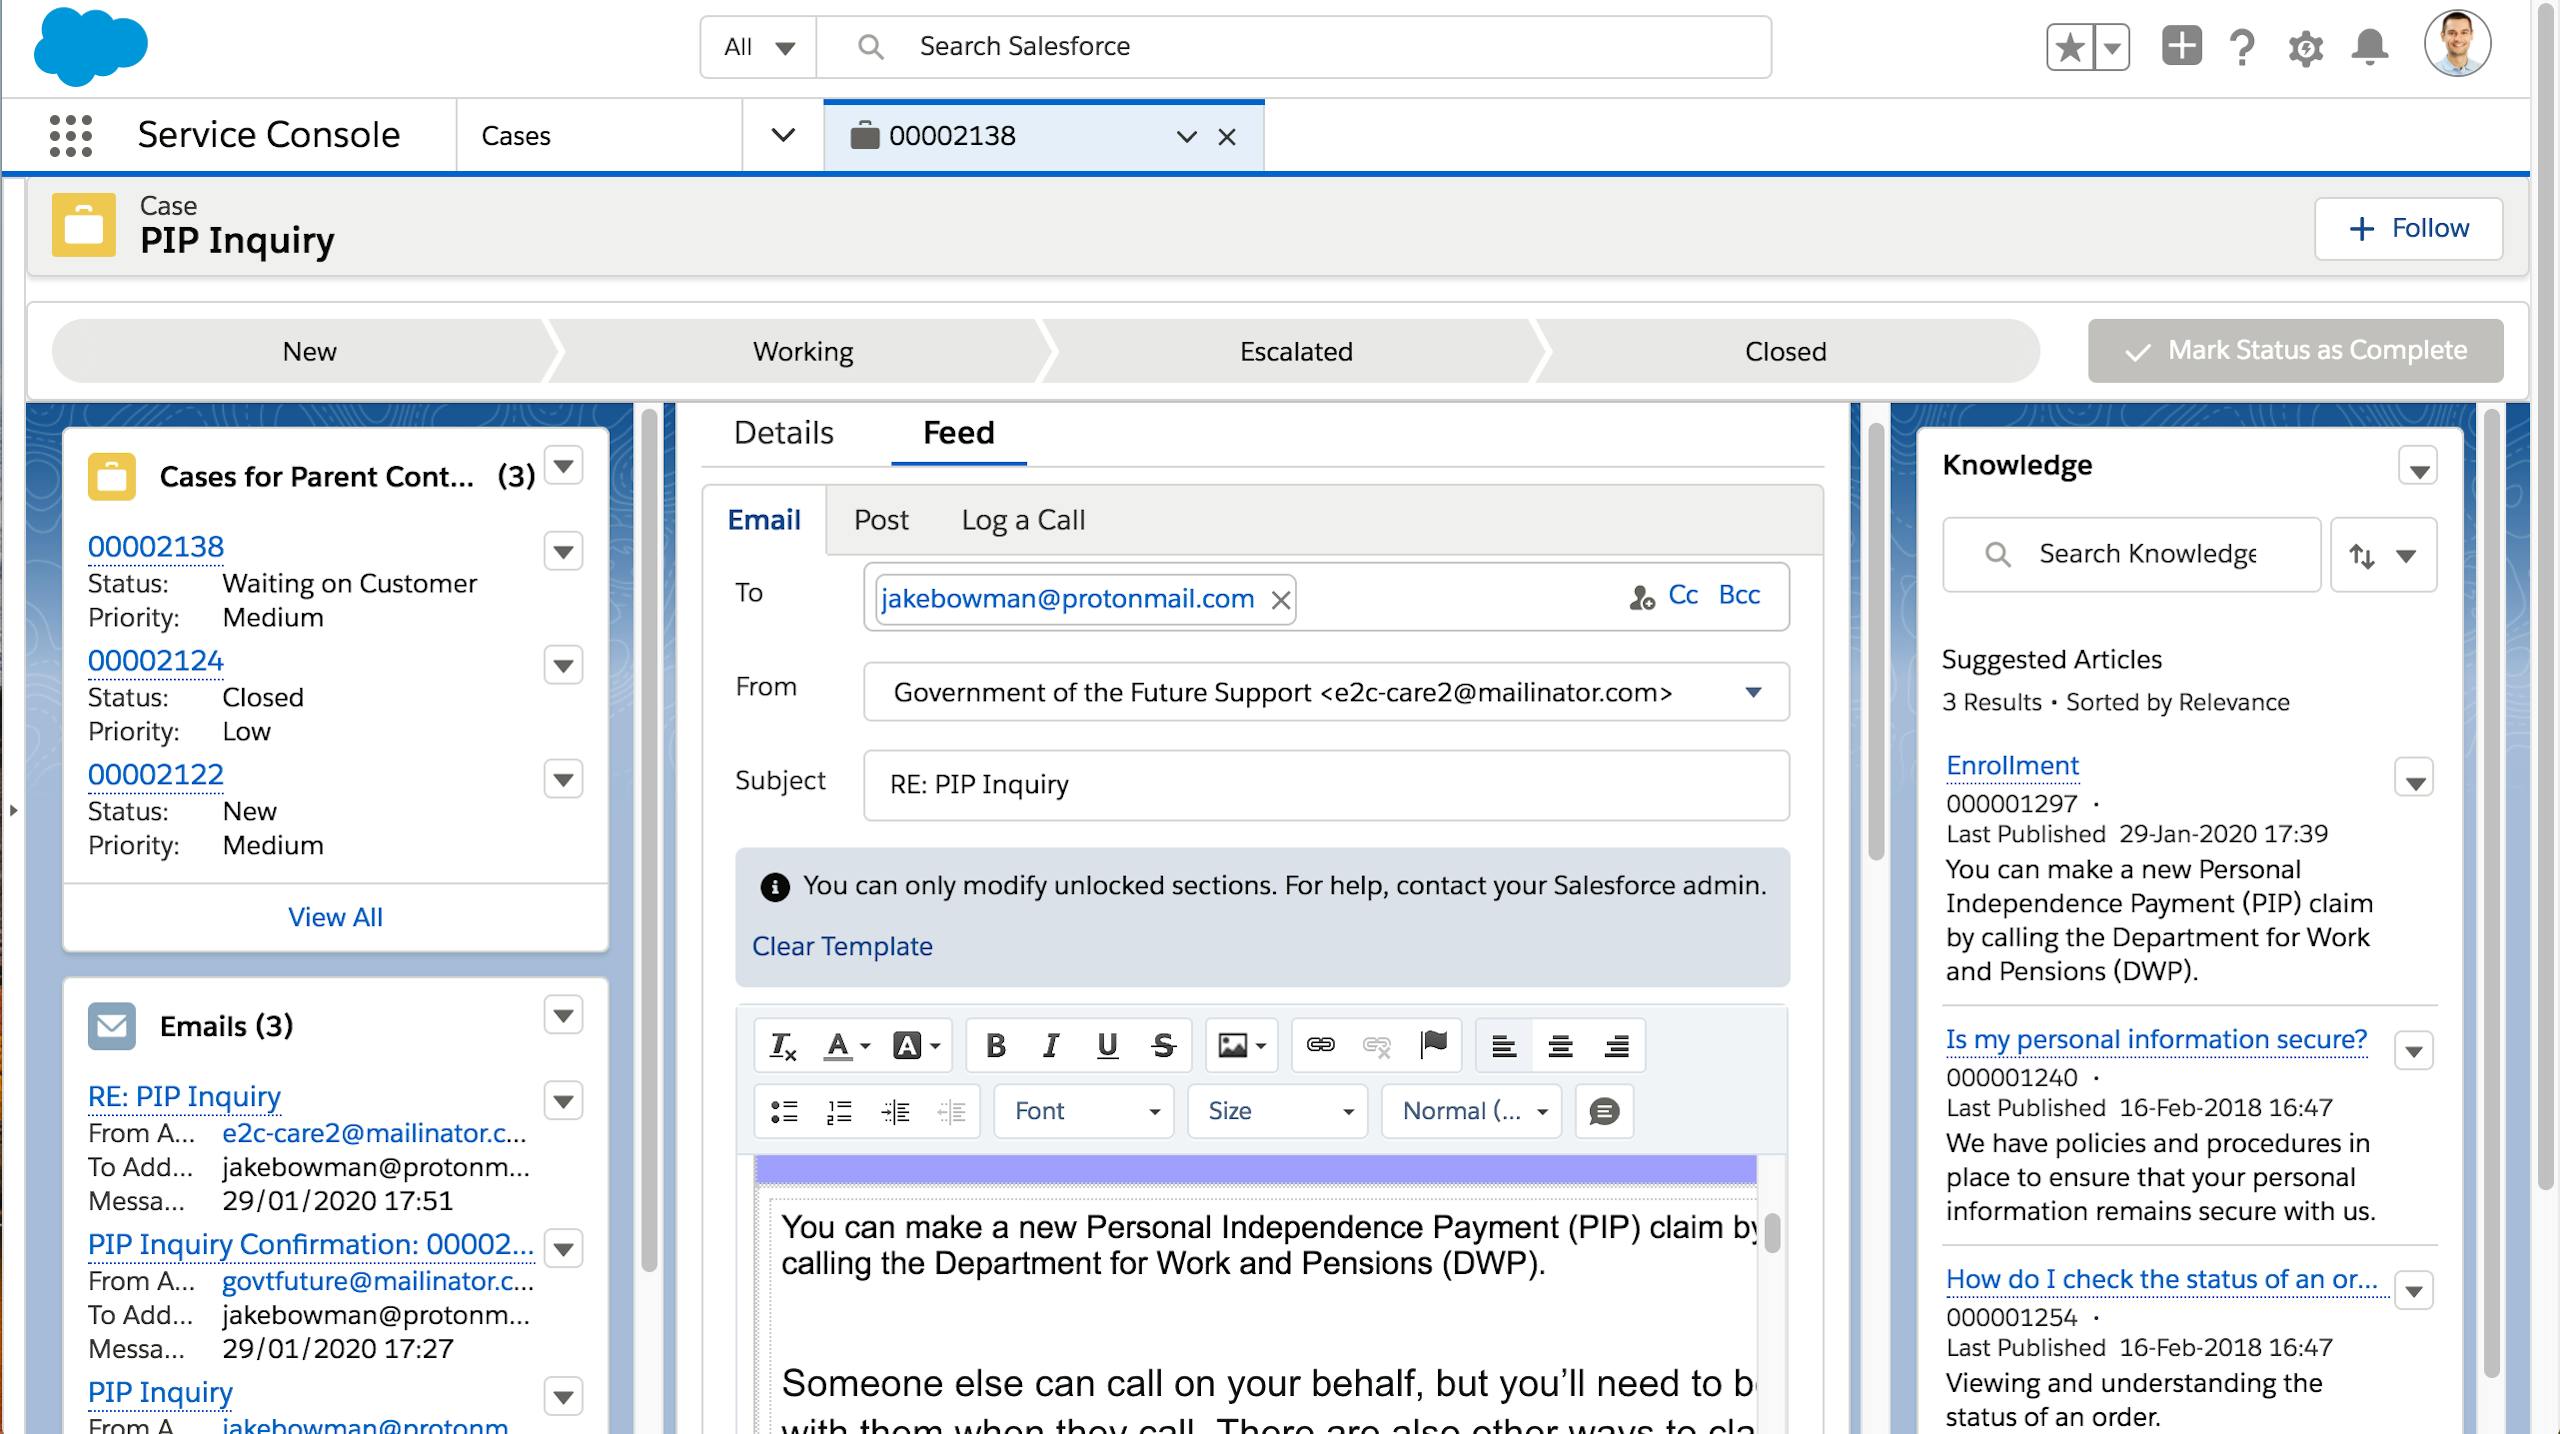Insert a bulleted list
2560x1434 pixels.
click(784, 1111)
